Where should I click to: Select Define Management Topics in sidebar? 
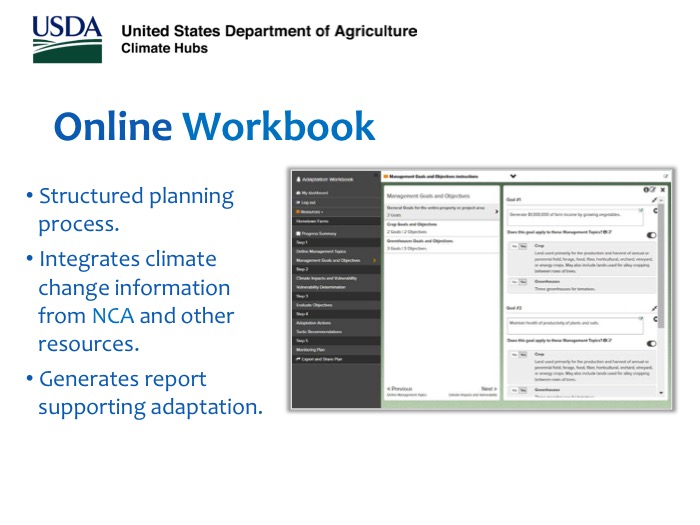point(322,251)
